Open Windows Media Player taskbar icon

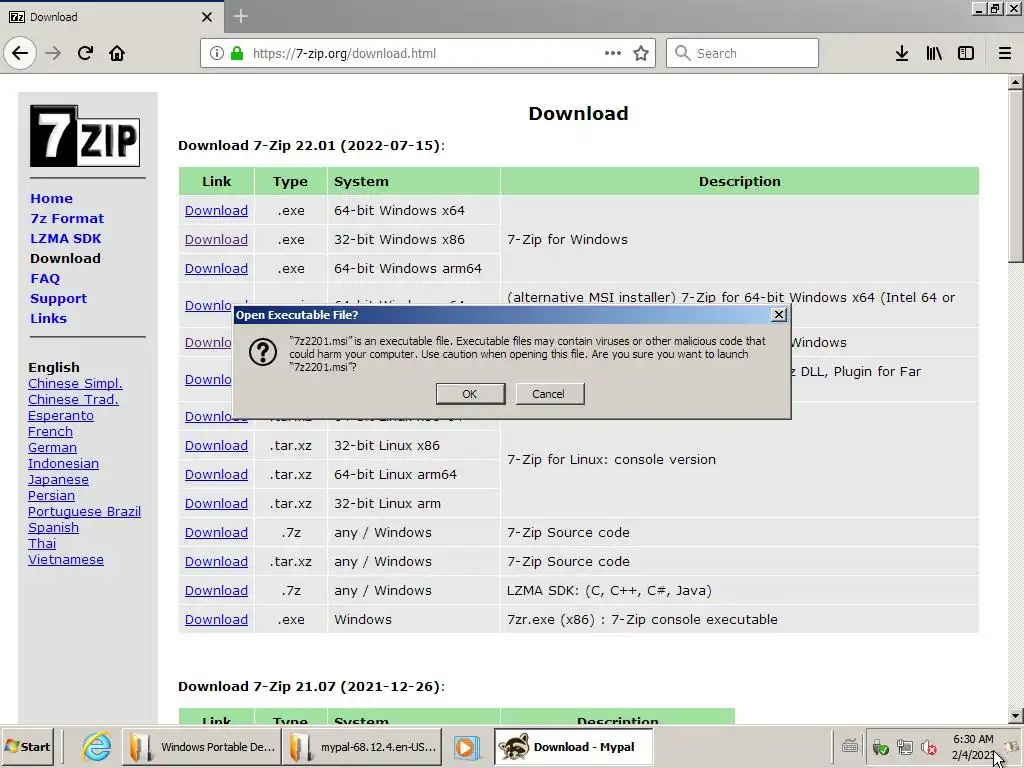466,747
